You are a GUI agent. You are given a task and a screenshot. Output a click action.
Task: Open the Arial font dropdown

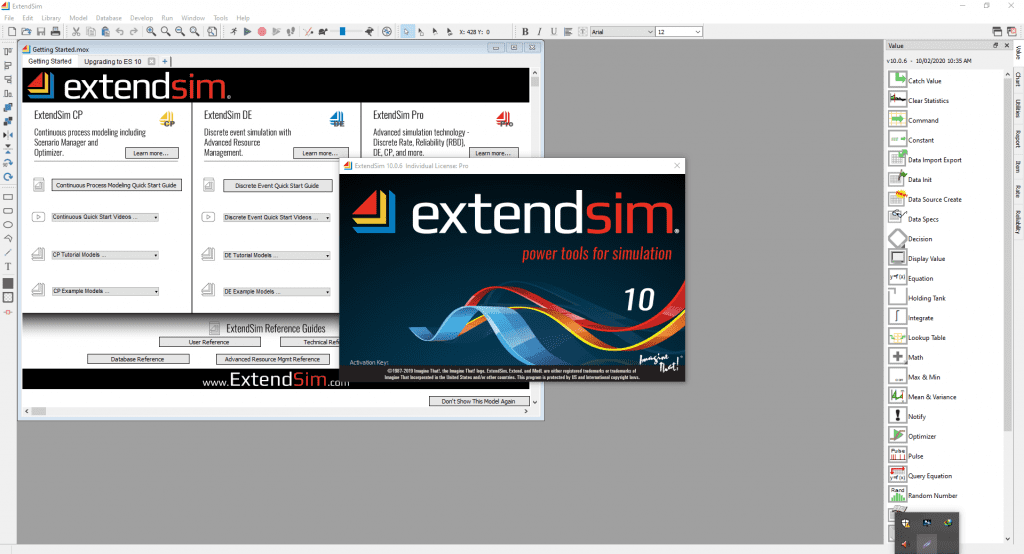click(621, 32)
